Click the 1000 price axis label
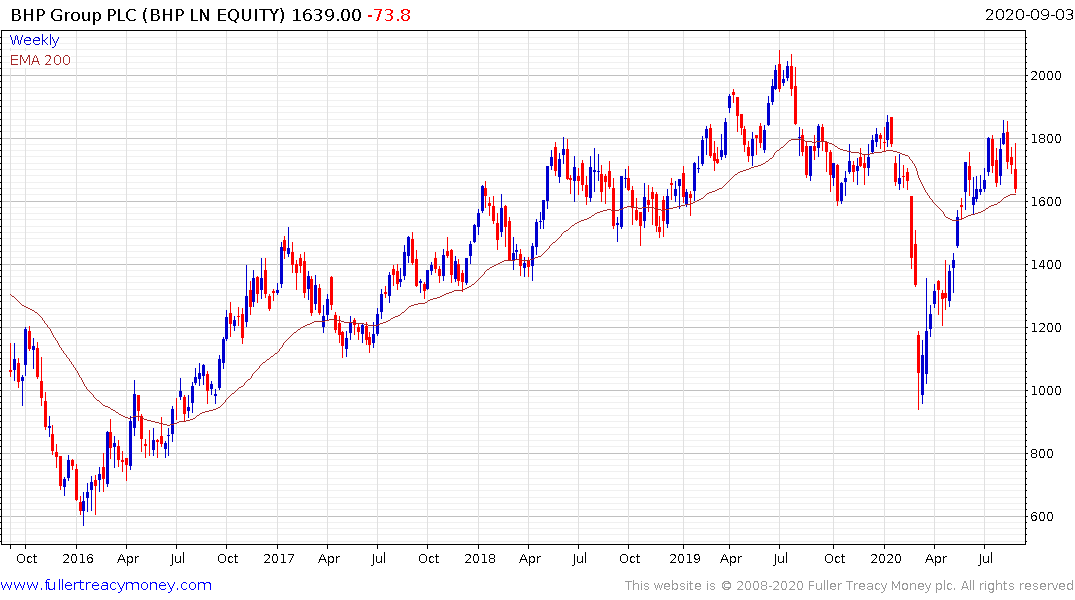Image resolution: width=1075 pixels, height=600 pixels. [x=1046, y=391]
